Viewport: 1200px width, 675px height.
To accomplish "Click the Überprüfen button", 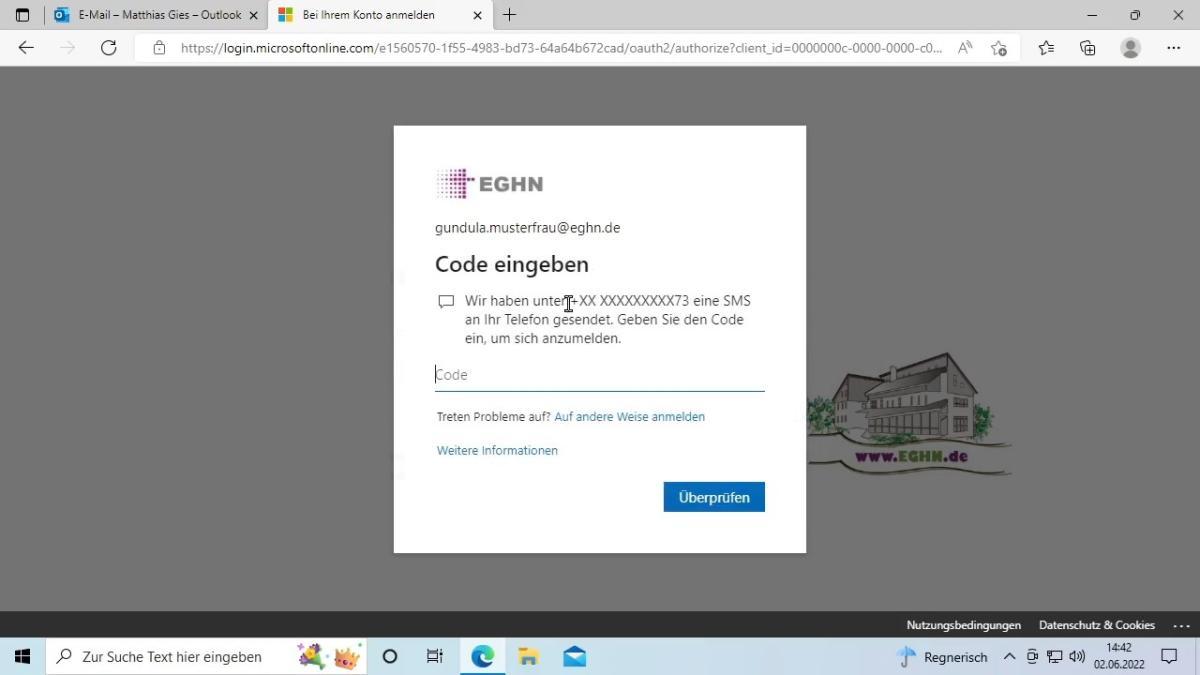I will click(x=713, y=497).
